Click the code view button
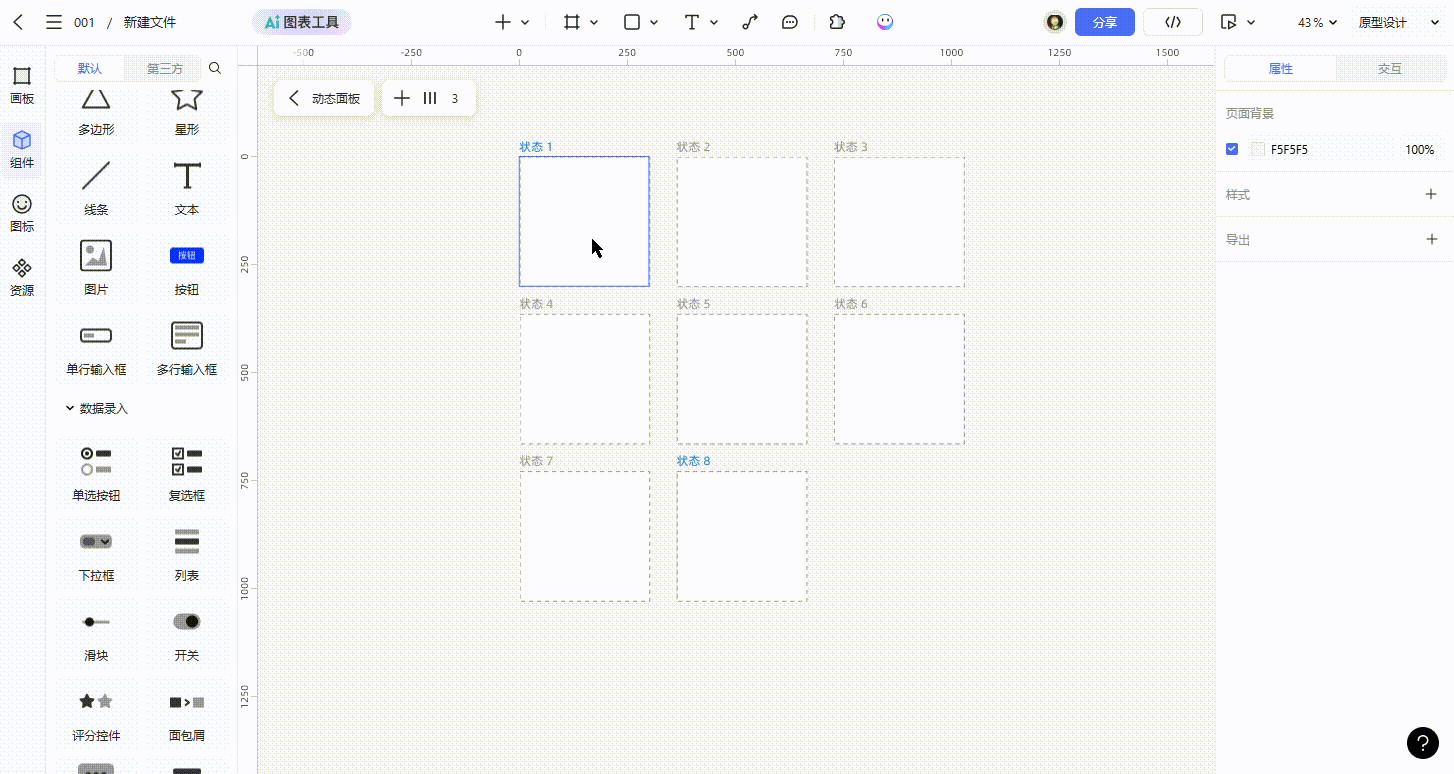 pos(1173,22)
